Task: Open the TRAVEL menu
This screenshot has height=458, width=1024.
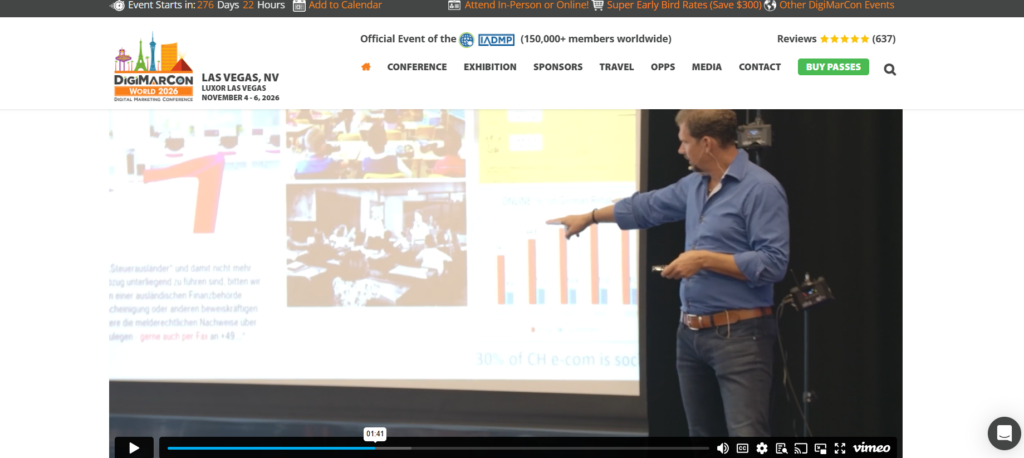Action: pos(616,67)
